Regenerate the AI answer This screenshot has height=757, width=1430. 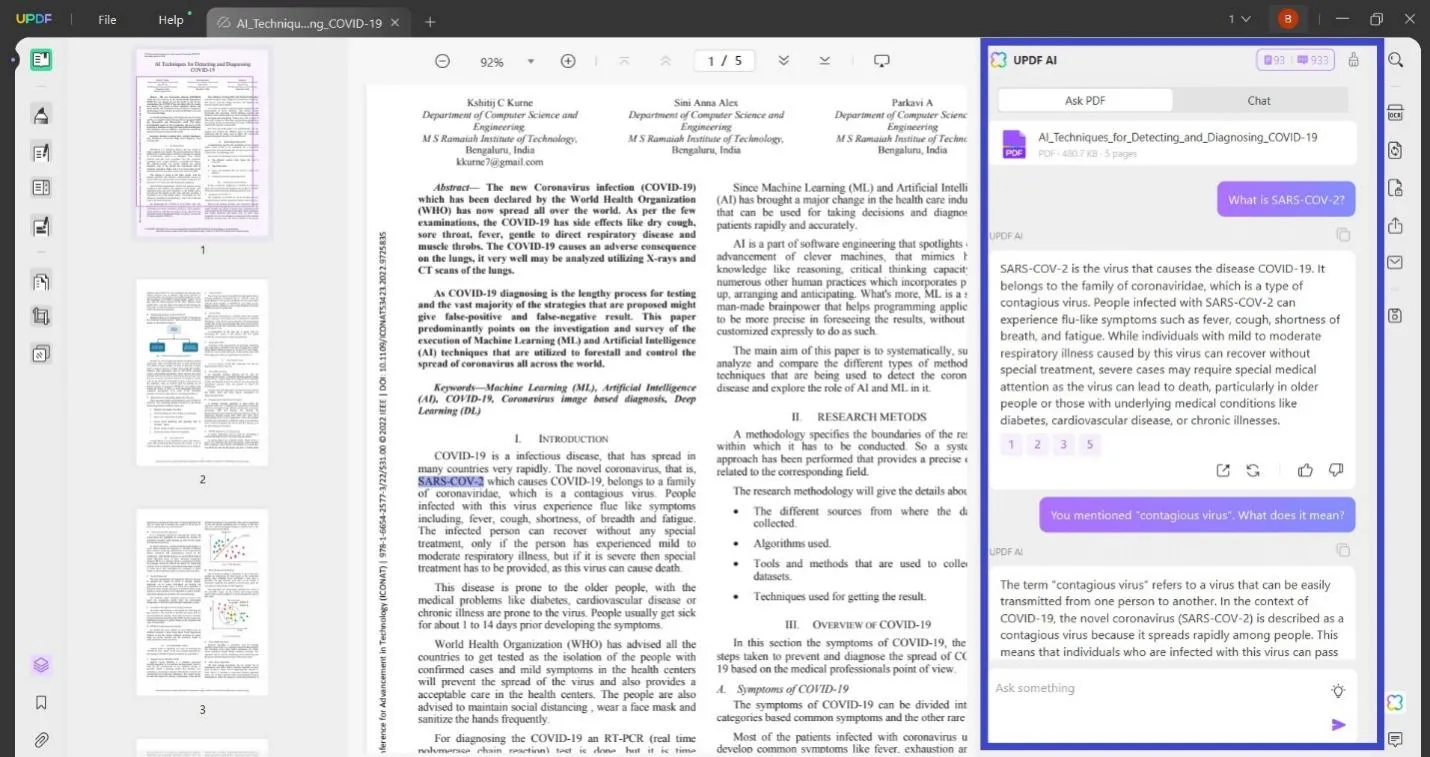(x=1253, y=470)
